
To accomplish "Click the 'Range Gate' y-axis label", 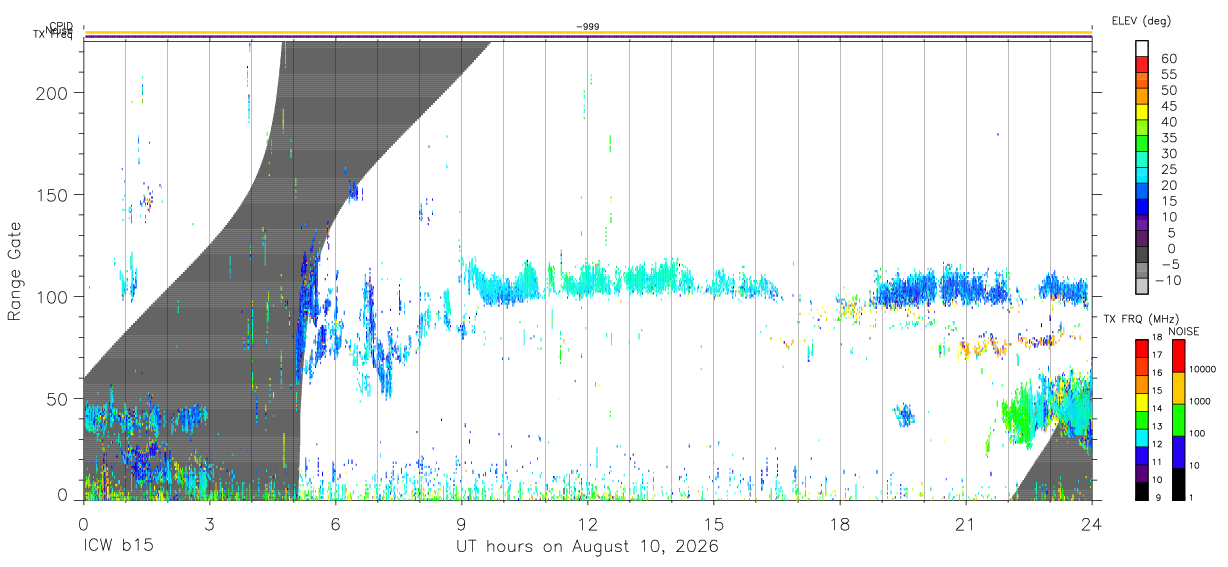I will click(15, 271).
